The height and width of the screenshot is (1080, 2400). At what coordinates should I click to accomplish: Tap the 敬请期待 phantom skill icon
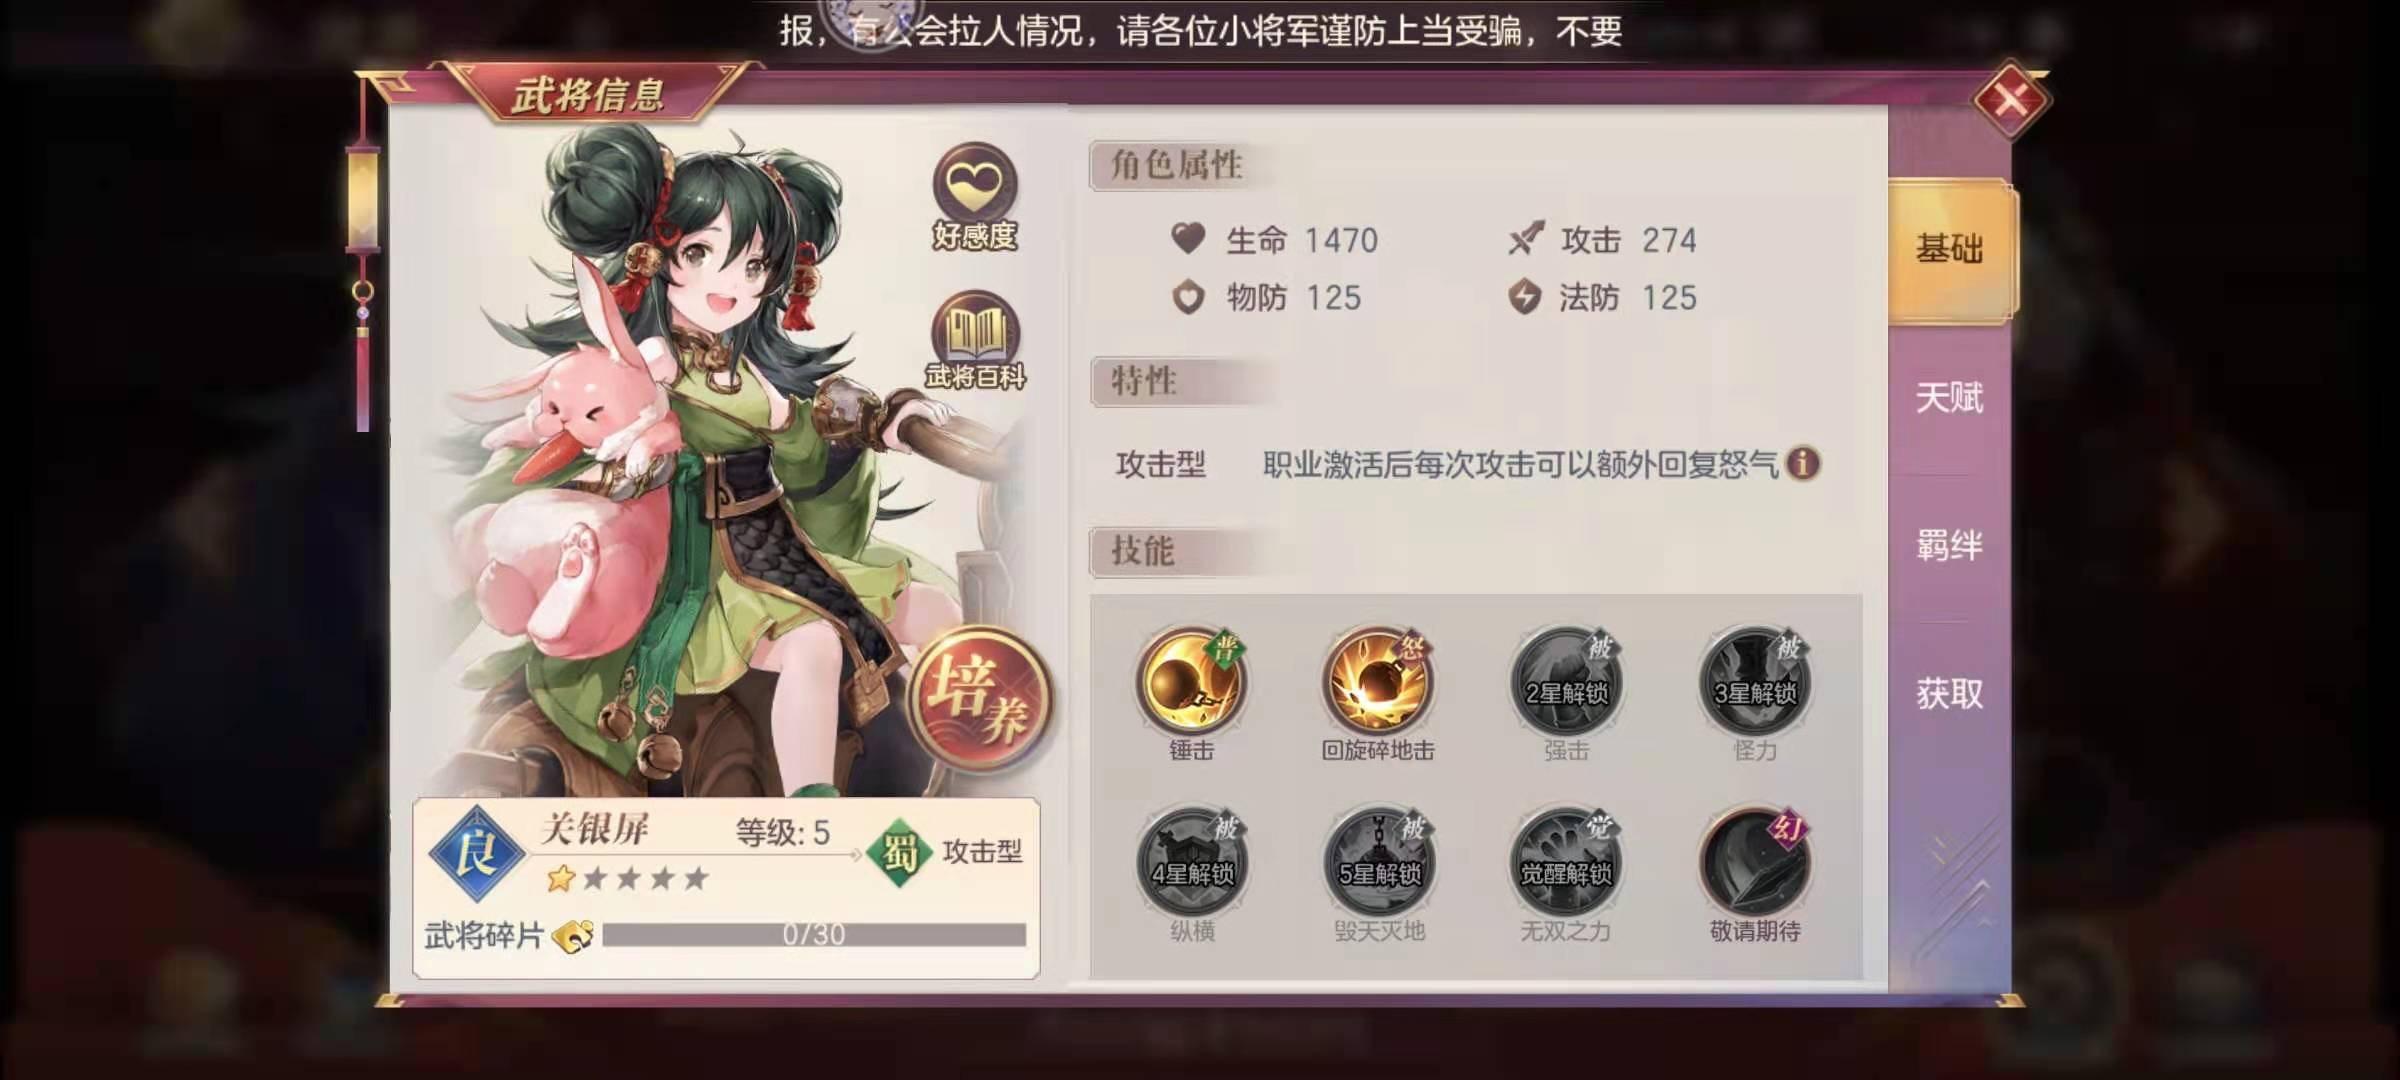tap(1754, 864)
